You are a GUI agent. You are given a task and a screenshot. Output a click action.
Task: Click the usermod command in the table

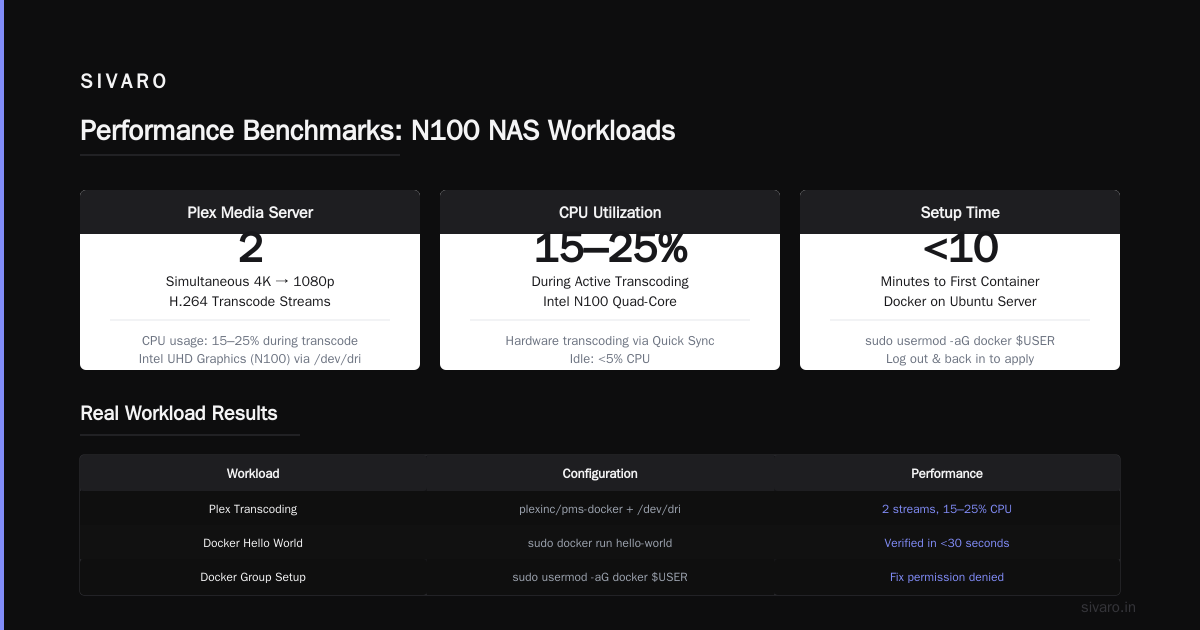[600, 577]
